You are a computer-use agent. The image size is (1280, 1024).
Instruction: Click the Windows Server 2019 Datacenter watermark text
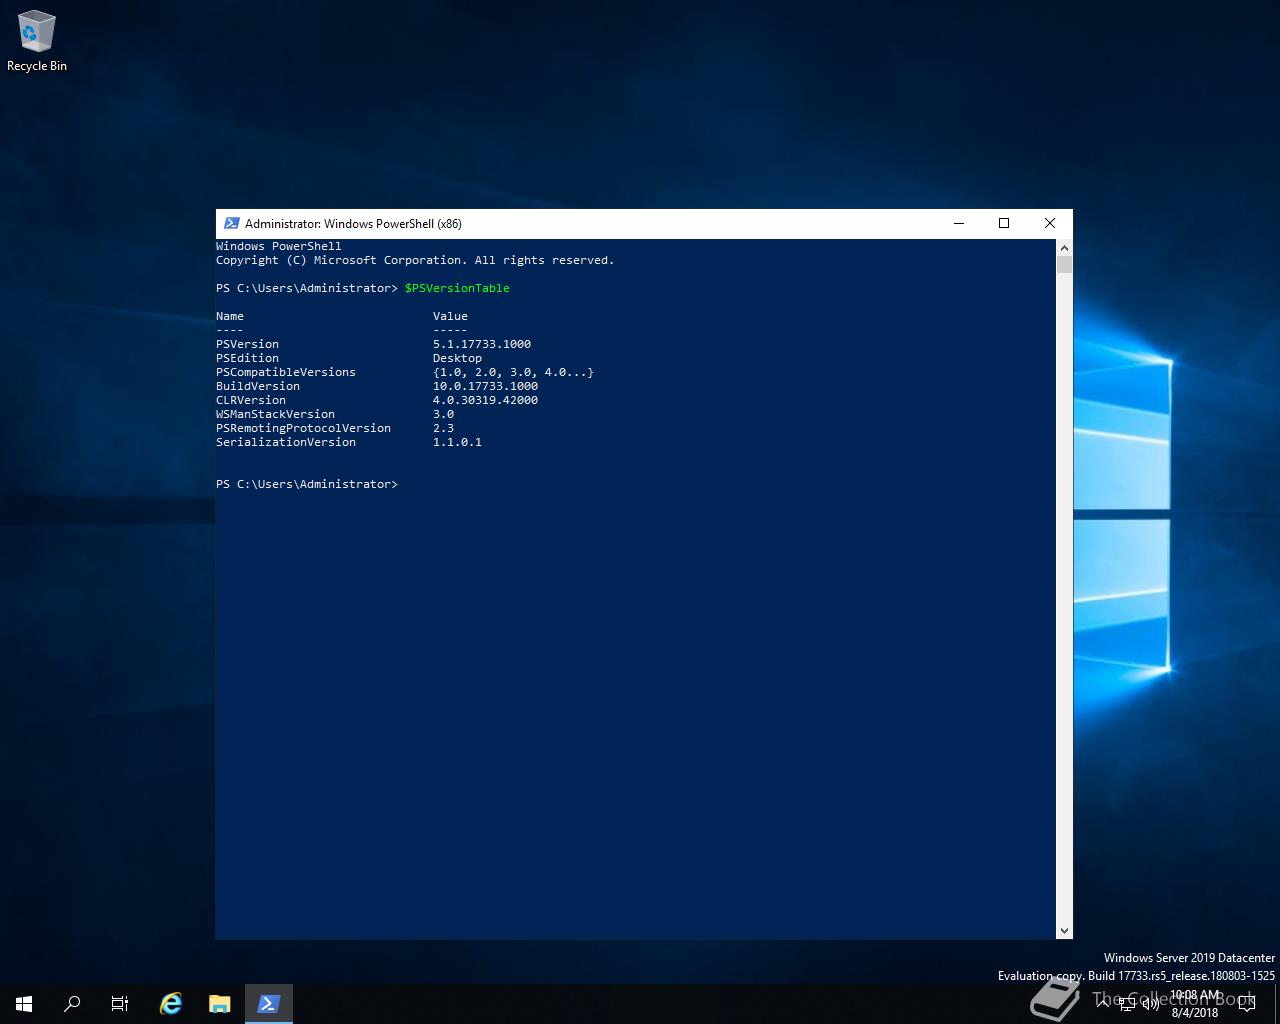click(1189, 958)
